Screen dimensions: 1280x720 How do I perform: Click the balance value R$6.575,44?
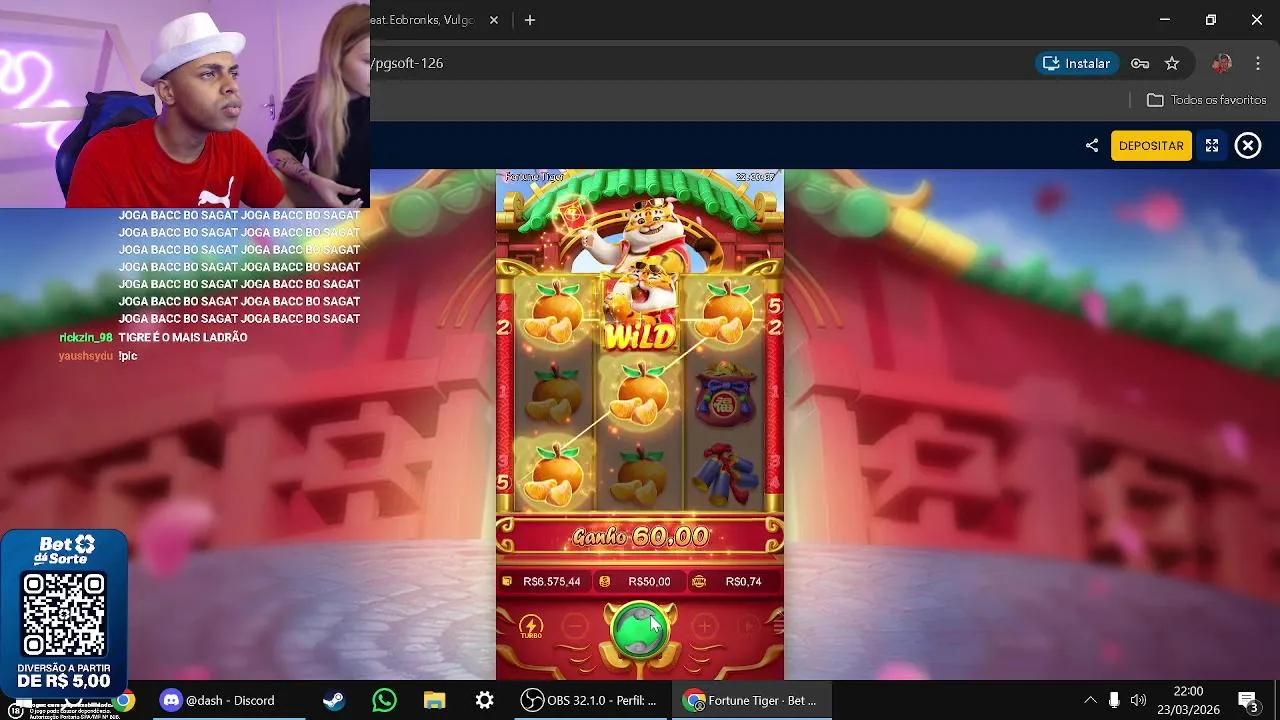[551, 581]
